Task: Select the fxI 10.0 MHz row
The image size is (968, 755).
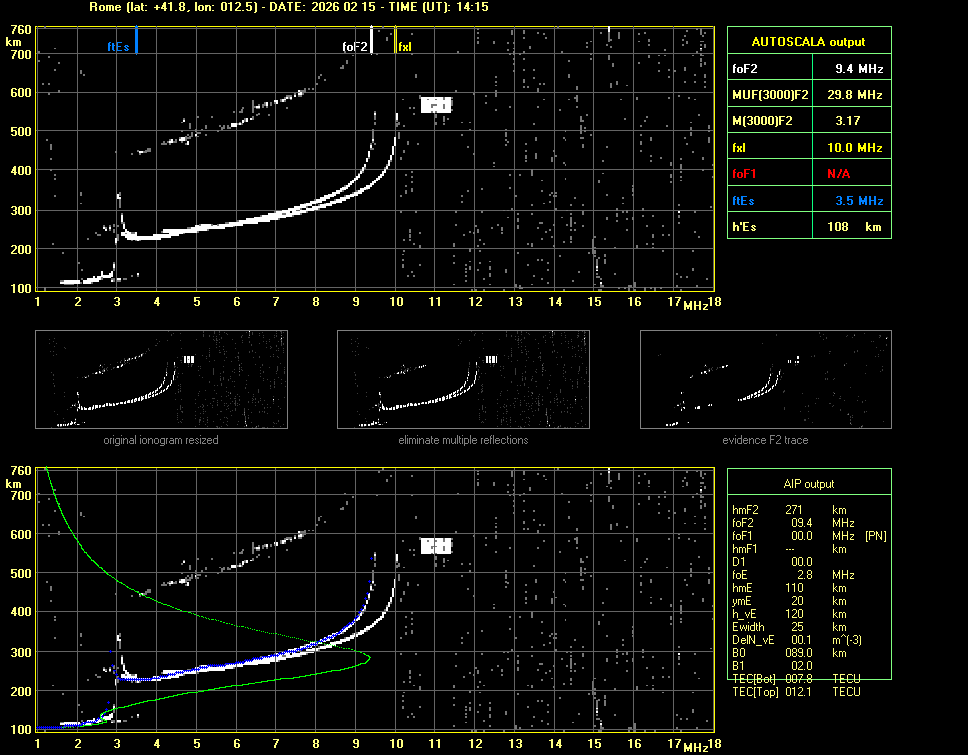Action: pyautogui.click(x=807, y=148)
